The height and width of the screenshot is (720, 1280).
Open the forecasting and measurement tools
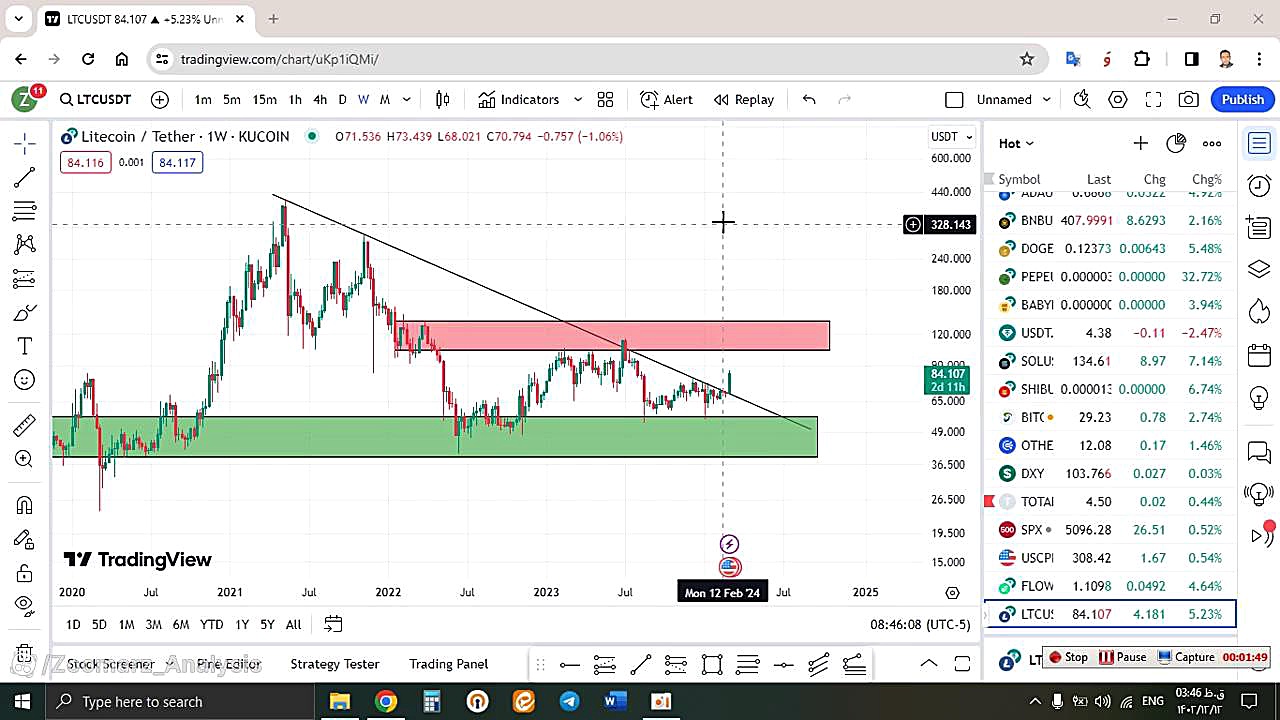tap(25, 279)
